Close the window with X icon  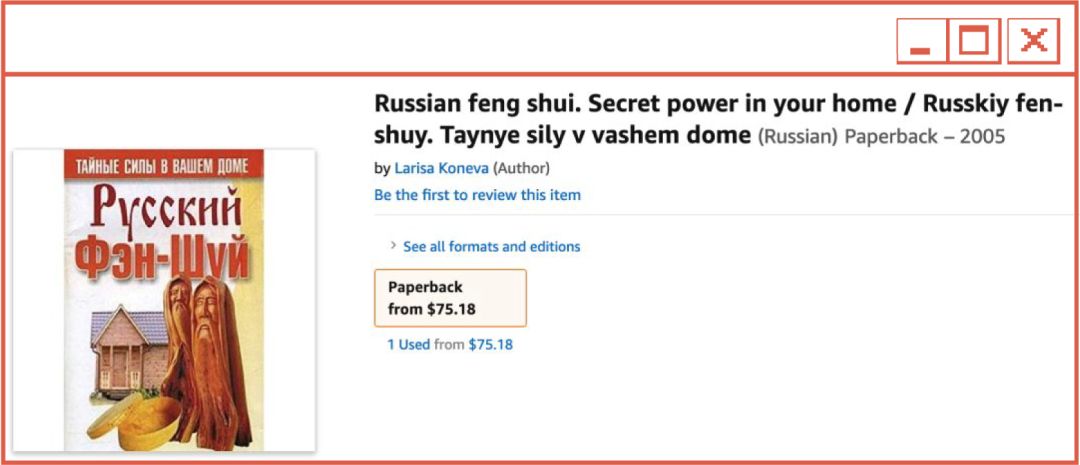tap(1033, 41)
